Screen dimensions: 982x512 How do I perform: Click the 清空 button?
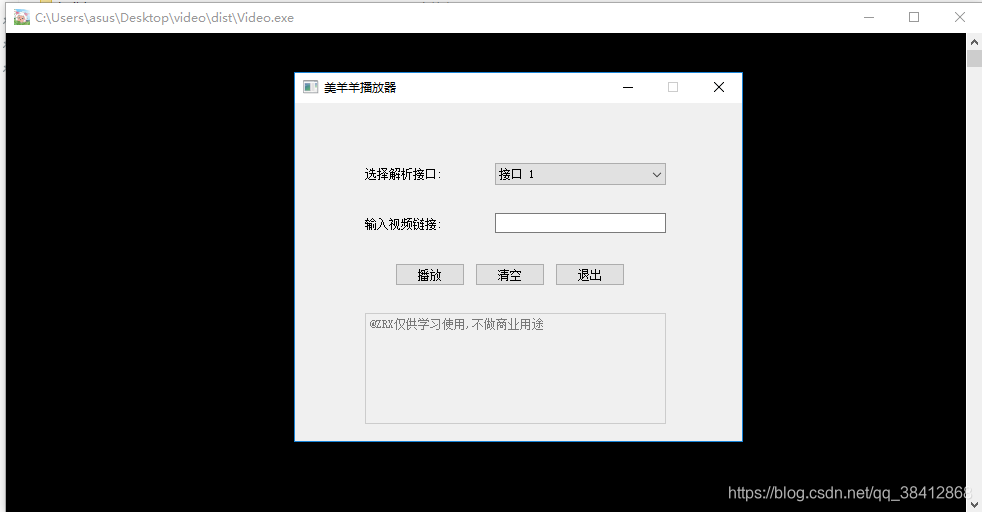[510, 275]
